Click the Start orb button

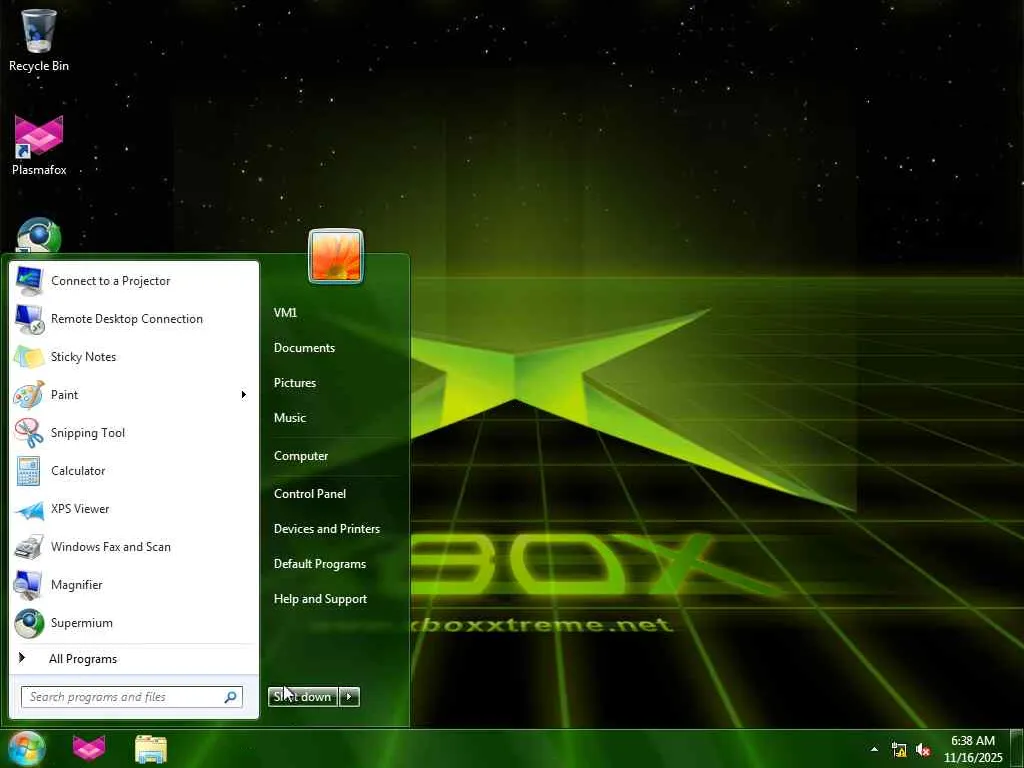click(26, 748)
